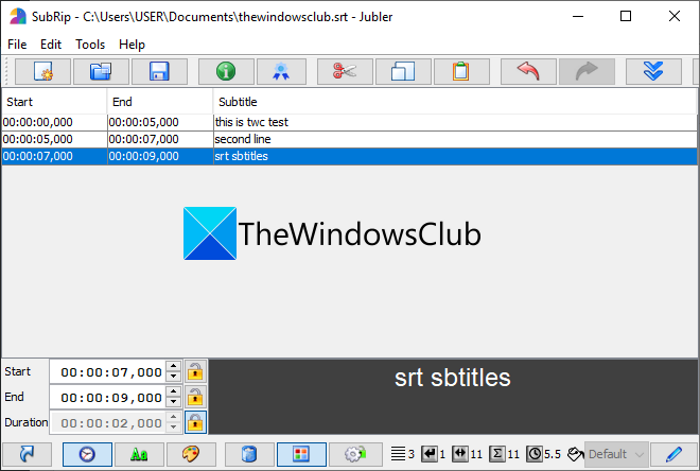Toggle the Duration time lock
The height and width of the screenshot is (471, 700).
[x=196, y=422]
